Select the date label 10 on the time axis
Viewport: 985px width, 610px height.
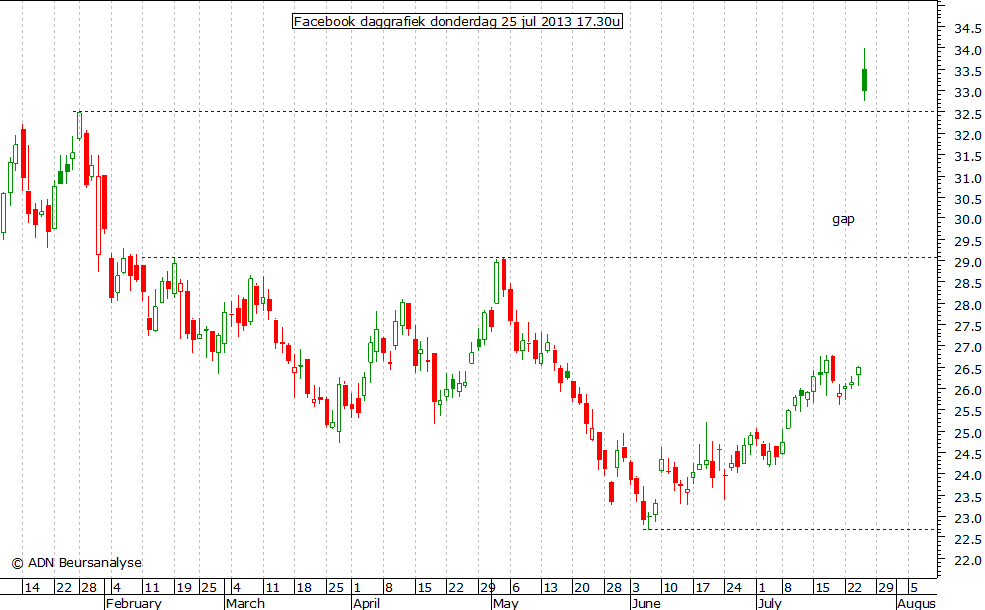click(x=671, y=588)
